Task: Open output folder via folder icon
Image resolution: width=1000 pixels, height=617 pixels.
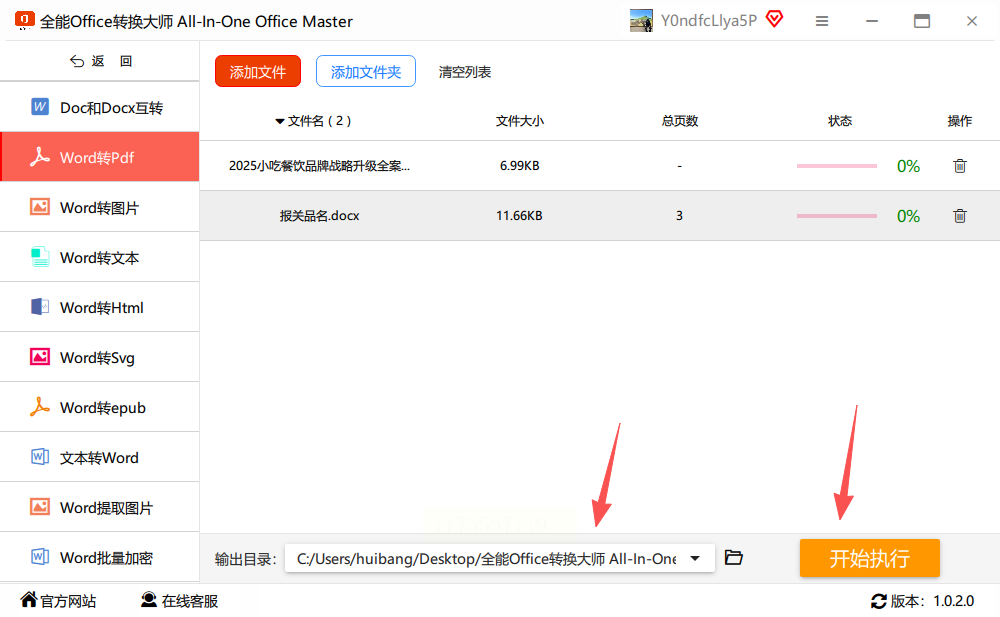Action: click(x=733, y=558)
